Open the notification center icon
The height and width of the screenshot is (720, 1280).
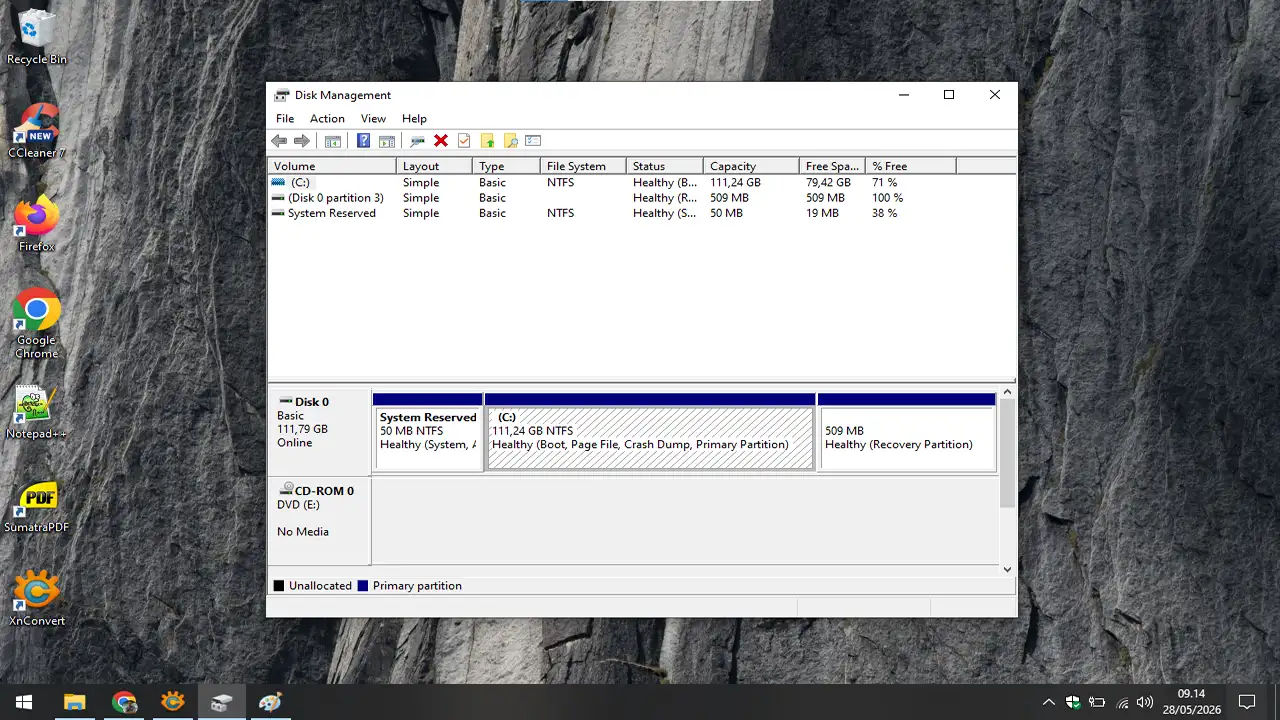[x=1247, y=702]
